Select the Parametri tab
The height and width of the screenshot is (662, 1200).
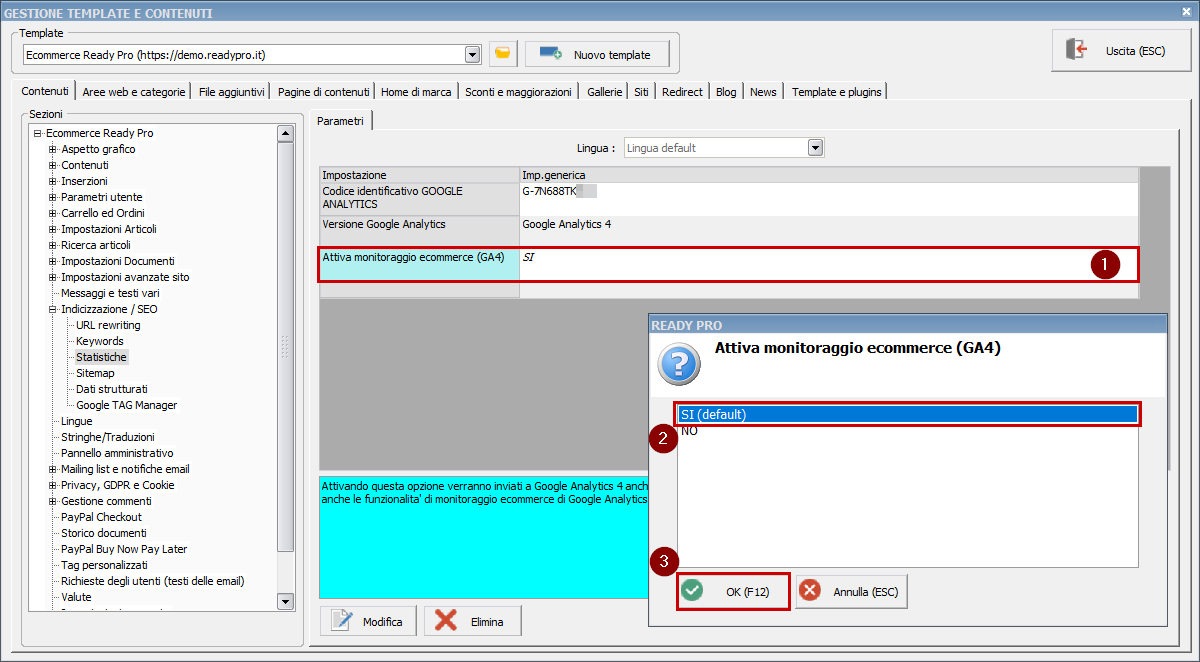tap(341, 121)
